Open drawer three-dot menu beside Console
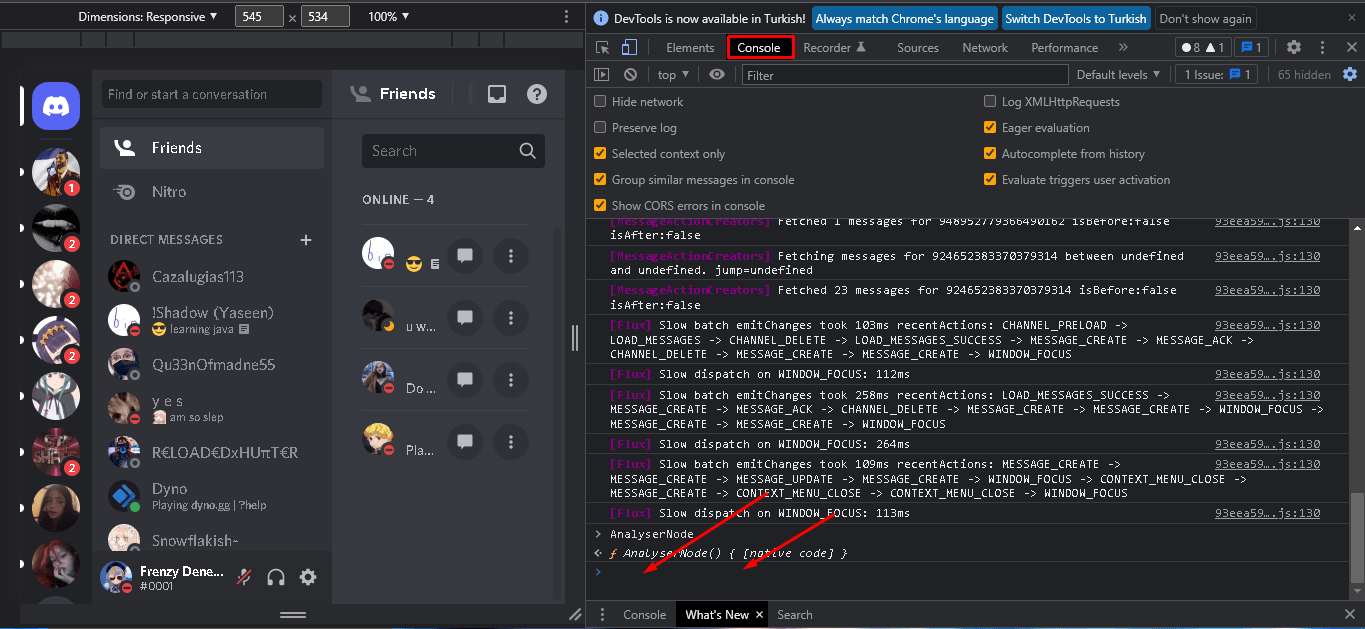The width and height of the screenshot is (1365, 629). pos(602,615)
